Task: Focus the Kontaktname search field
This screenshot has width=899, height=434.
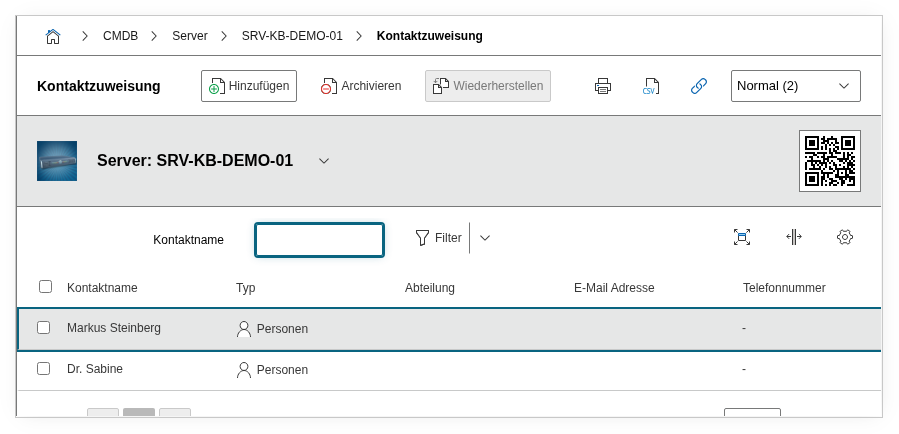Action: (319, 240)
